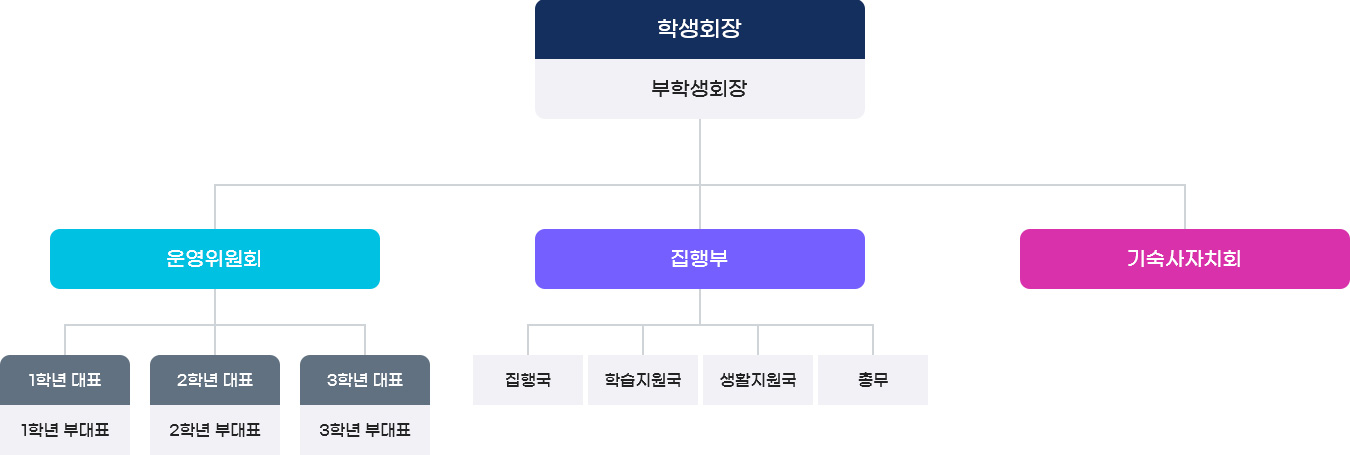1350x455 pixels.
Task: Open the 운영위원회 cyan box
Action: pos(215,259)
